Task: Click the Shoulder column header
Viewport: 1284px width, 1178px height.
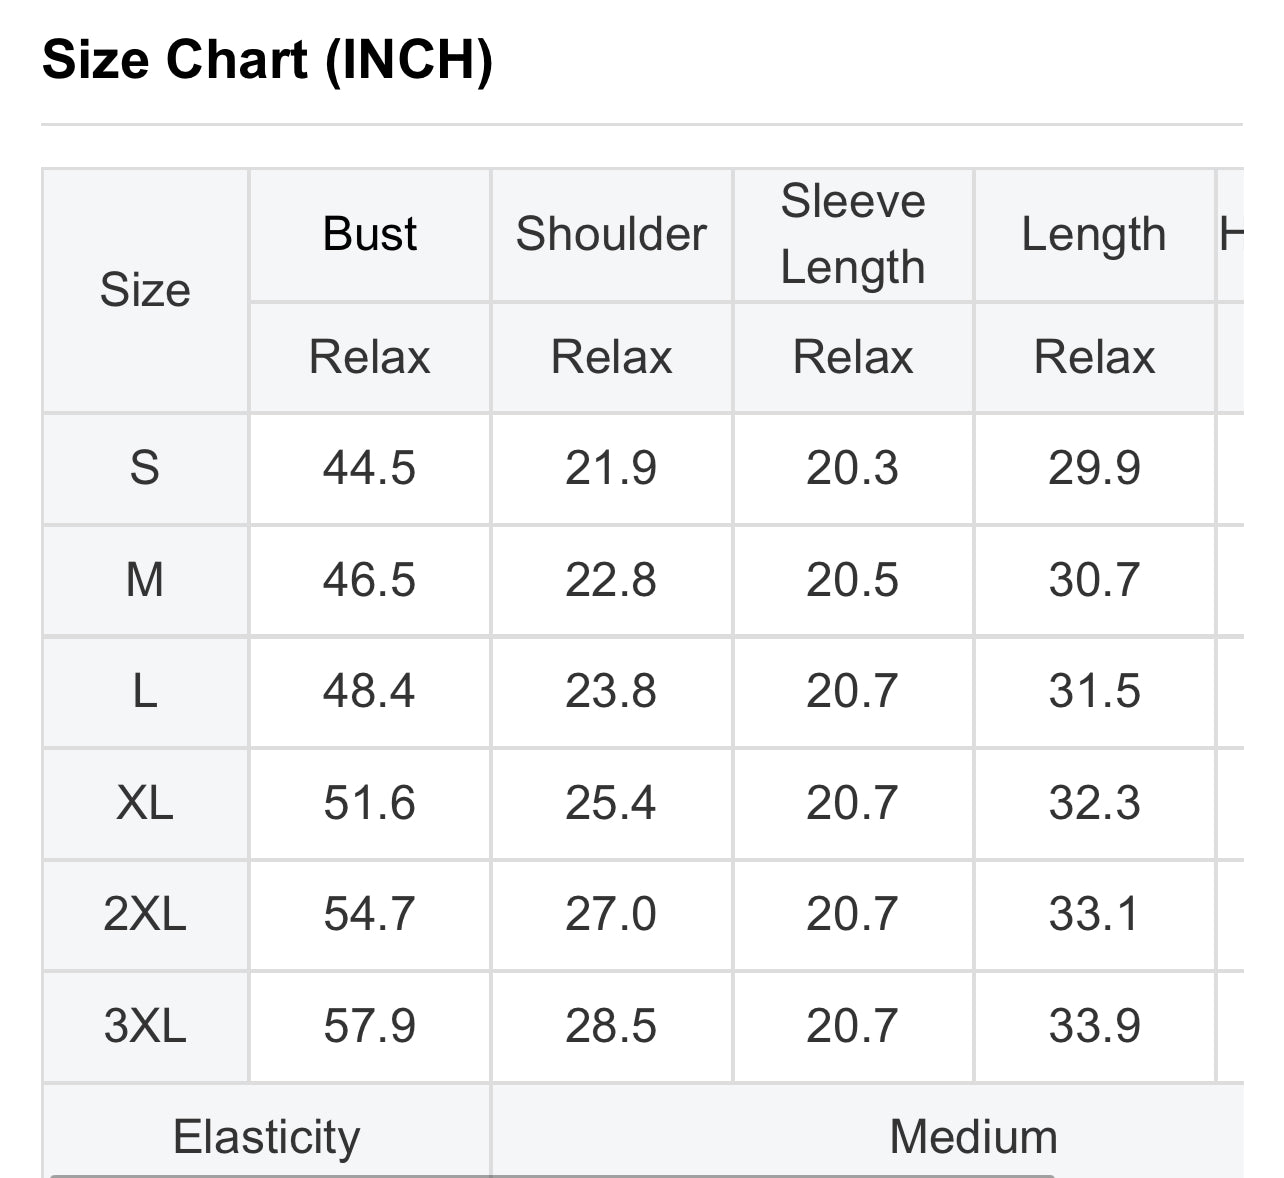Action: [x=611, y=234]
